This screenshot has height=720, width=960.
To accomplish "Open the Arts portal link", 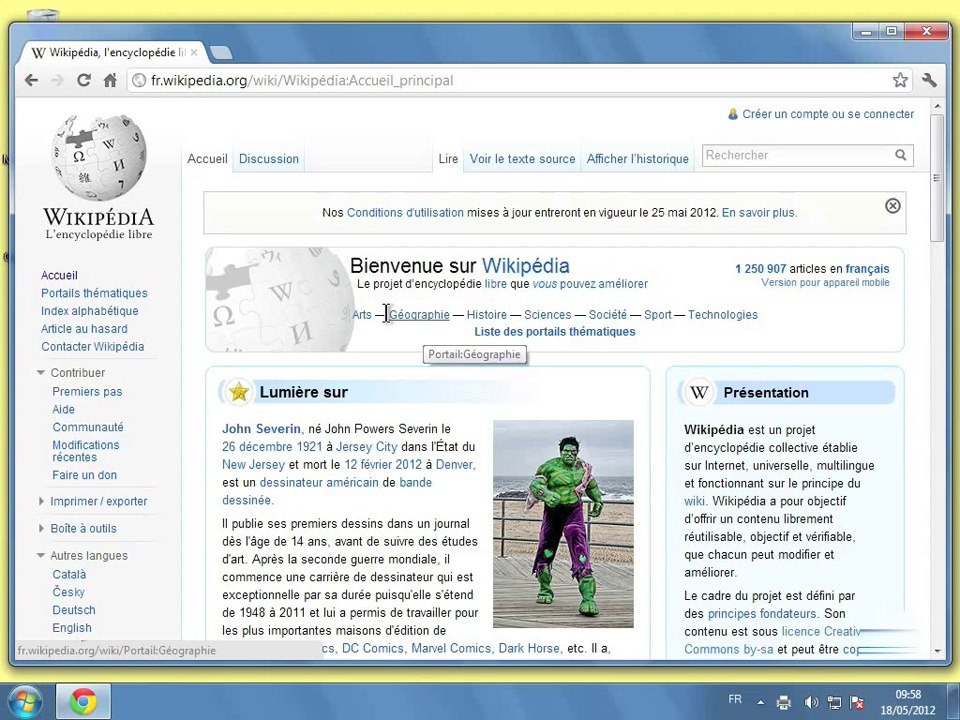I will tap(362, 315).
